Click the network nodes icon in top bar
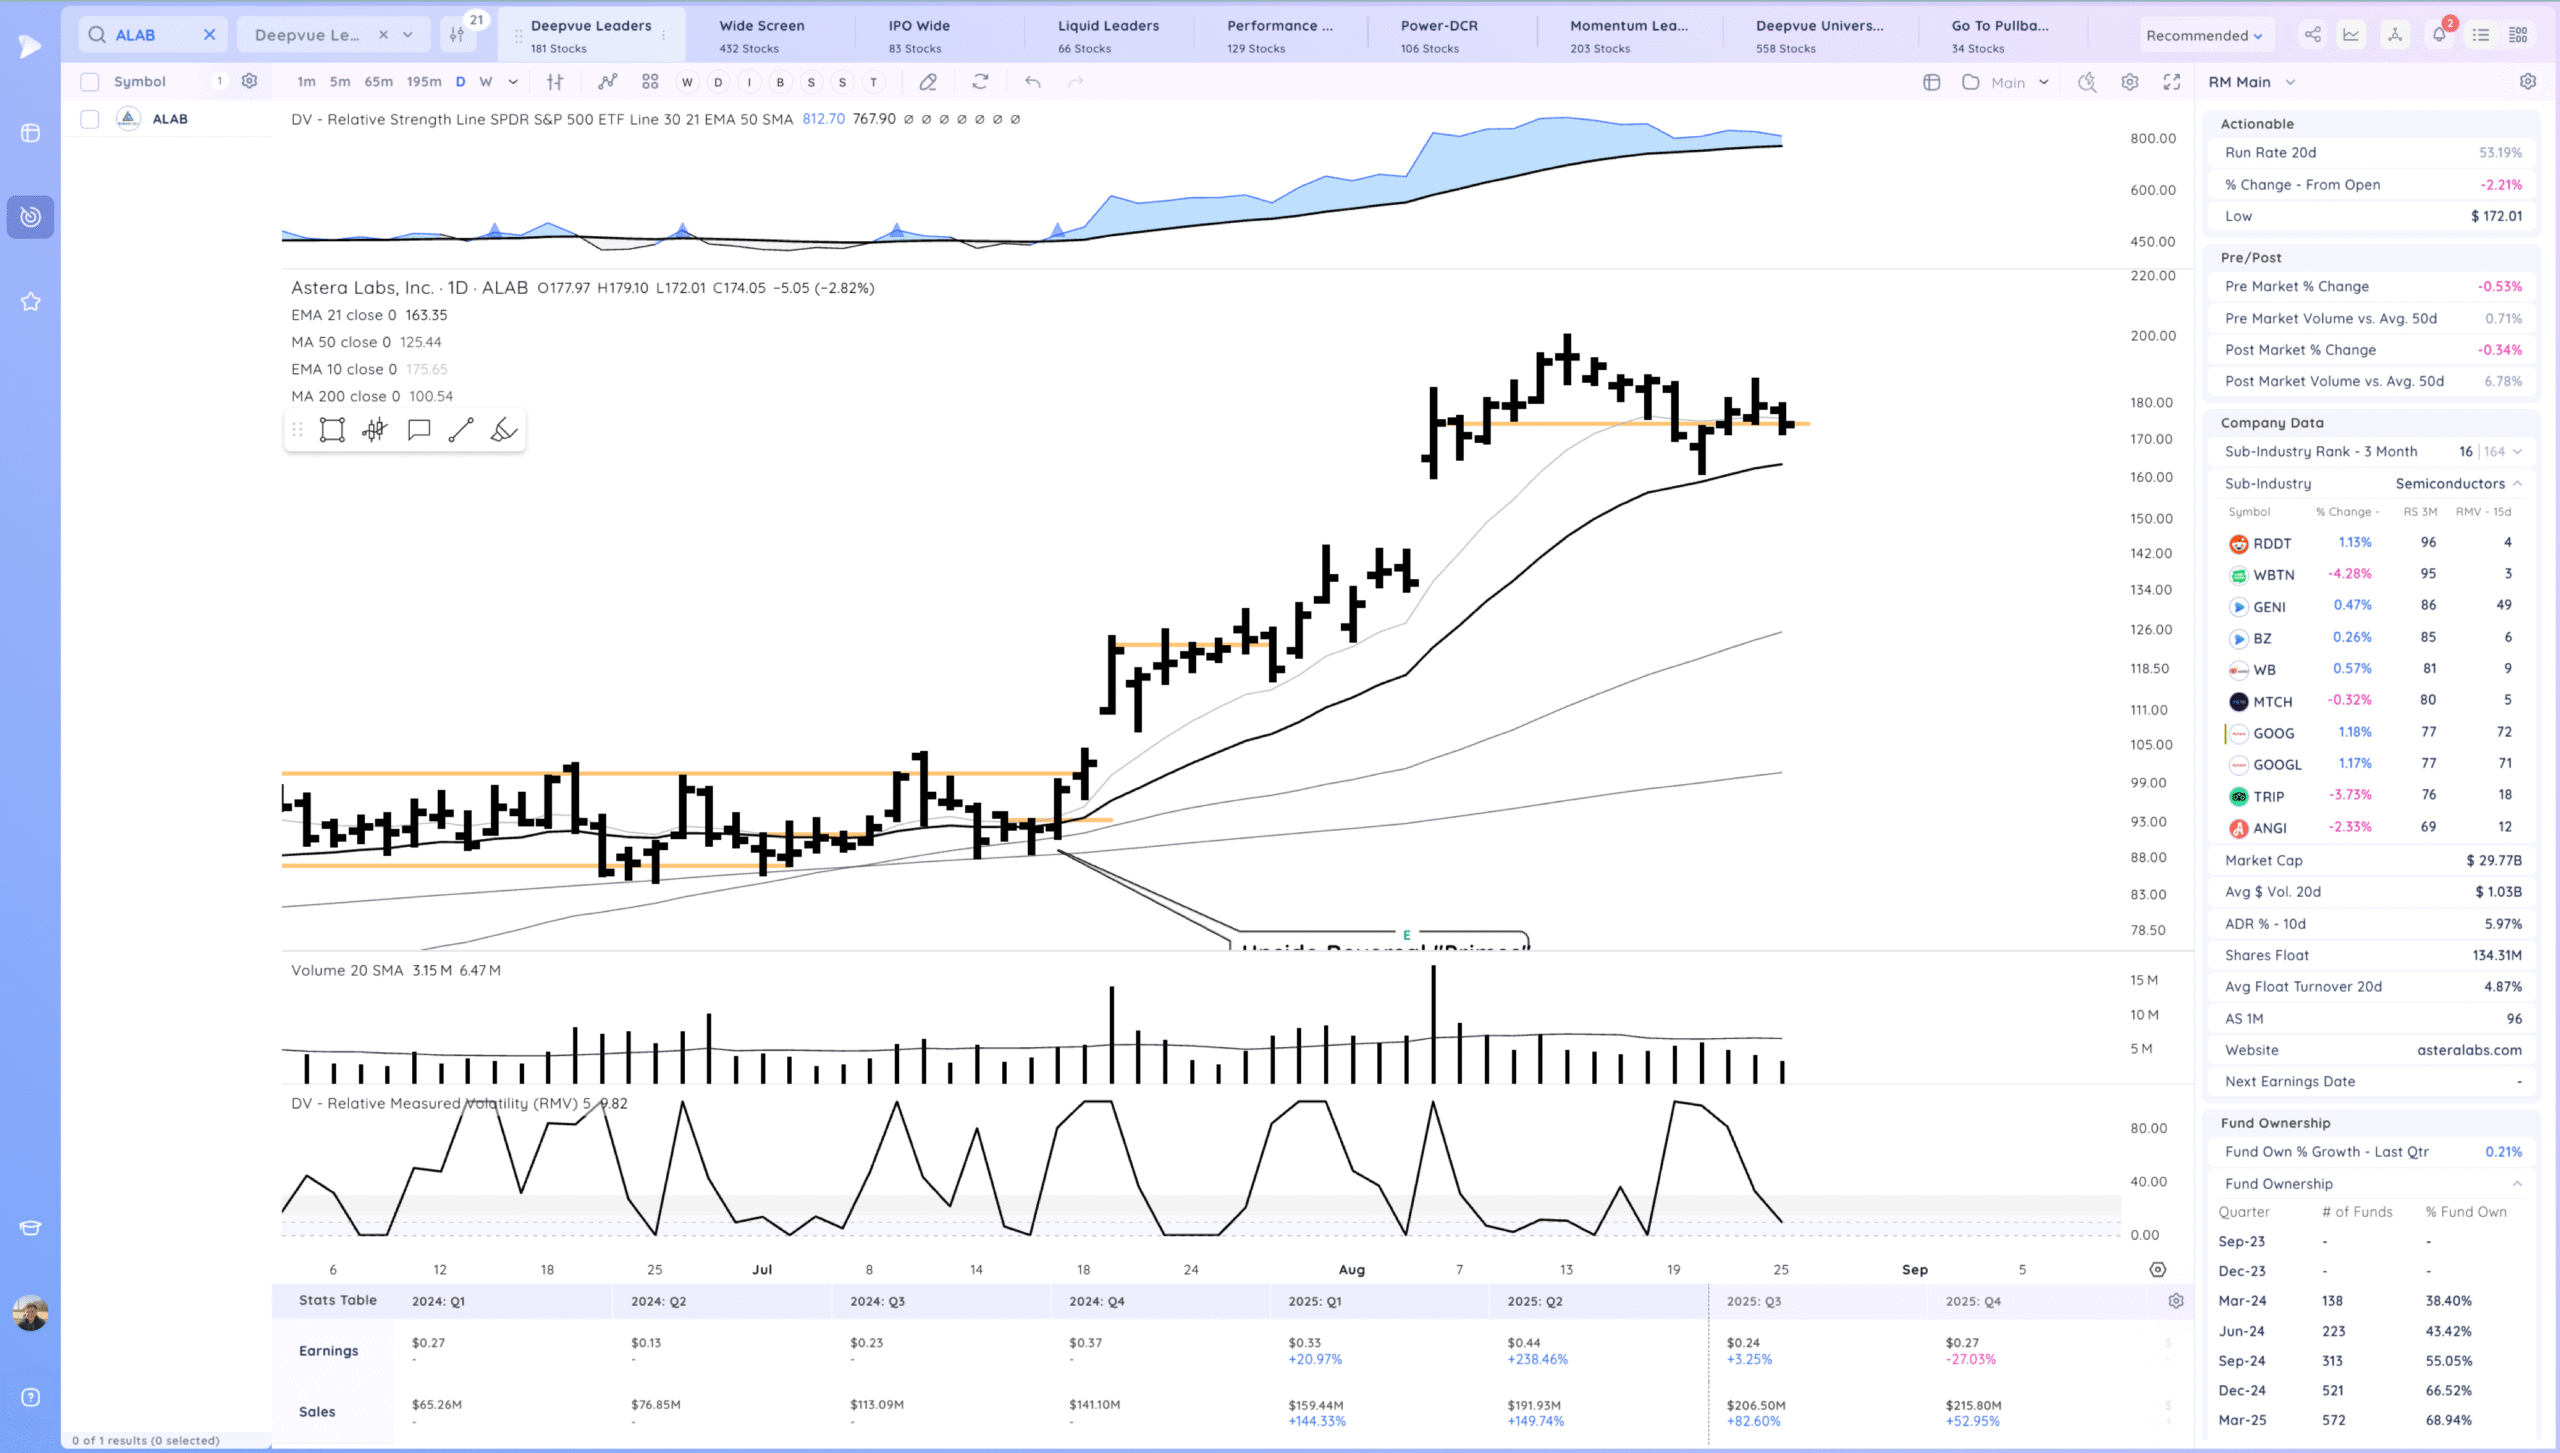 2395,35
